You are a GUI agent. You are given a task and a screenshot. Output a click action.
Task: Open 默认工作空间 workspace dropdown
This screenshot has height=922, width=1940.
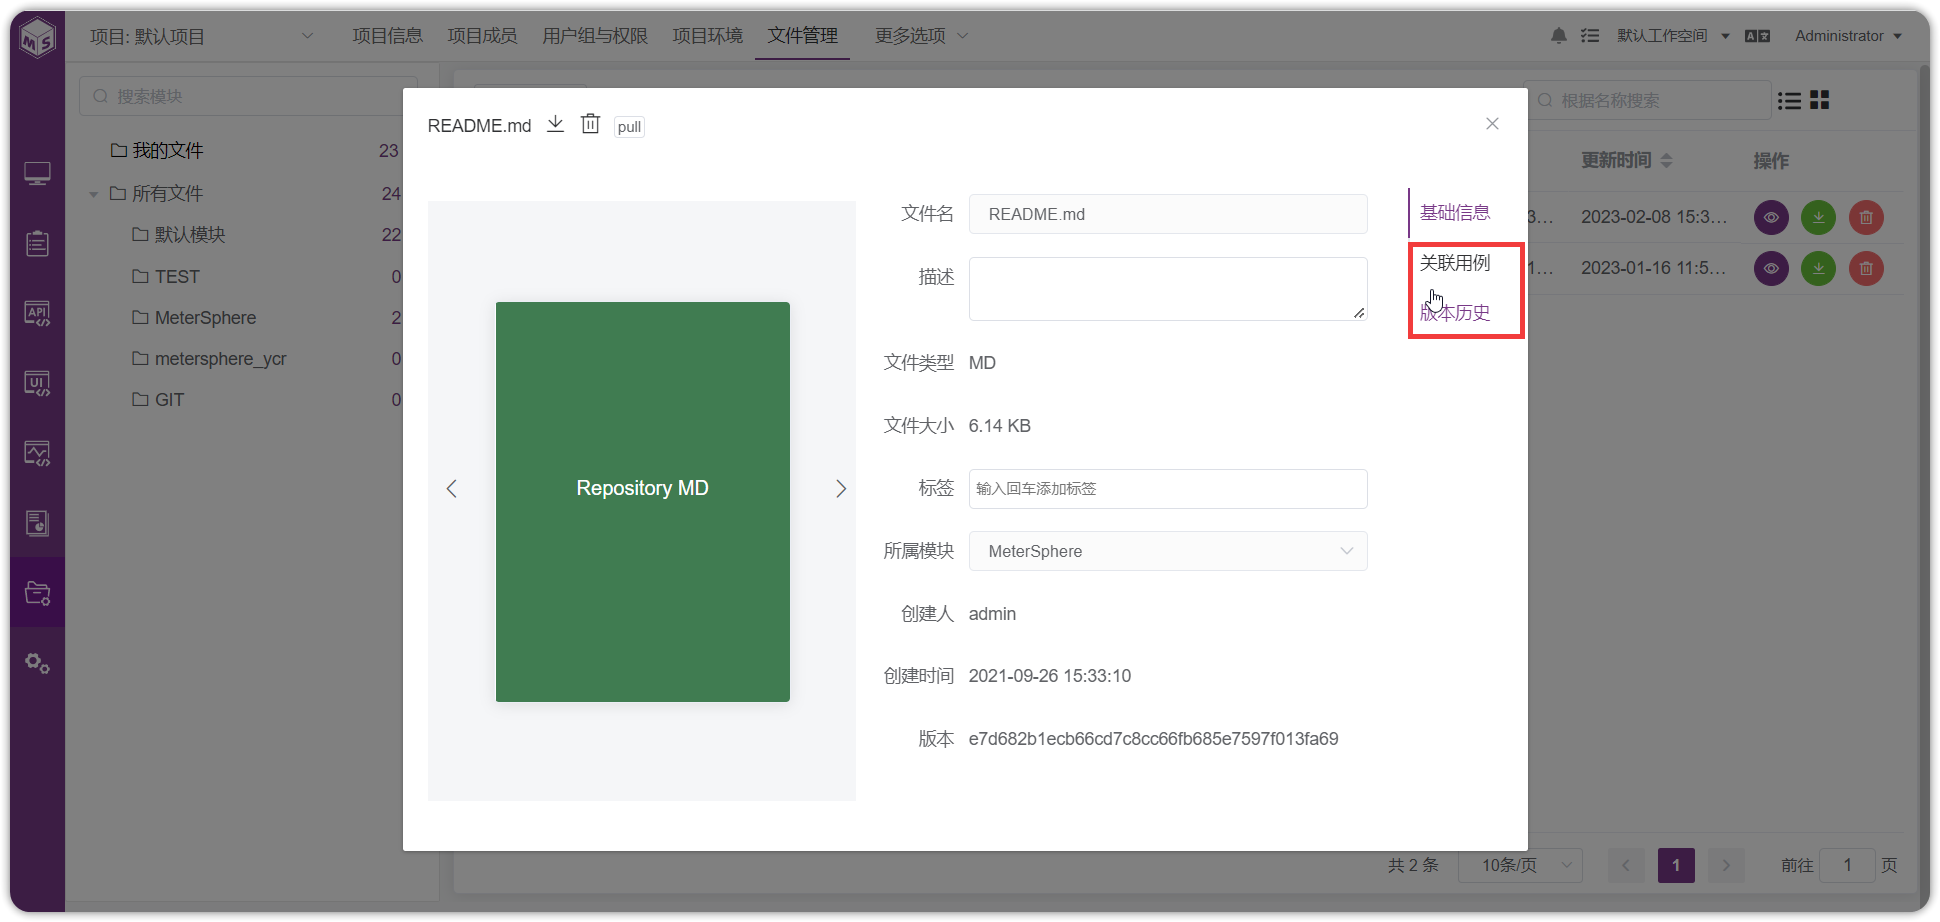pos(1673,36)
